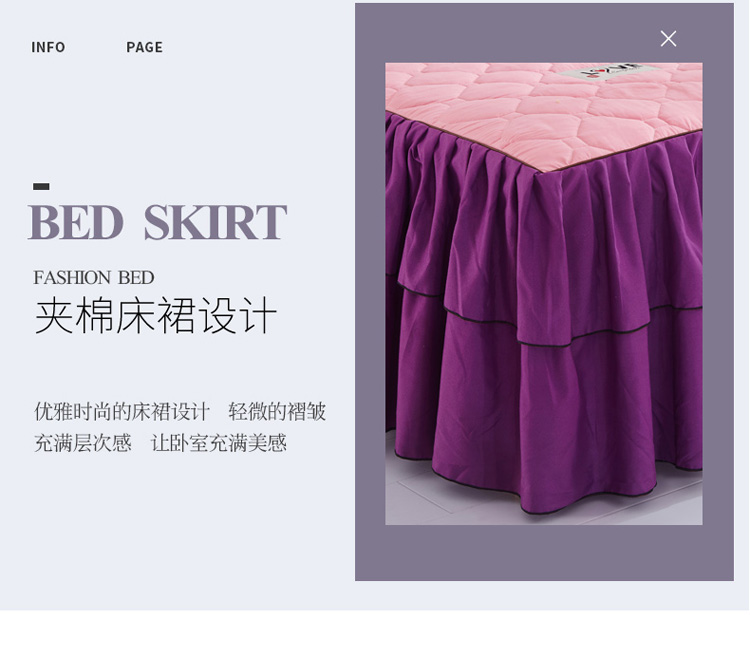Viewport: 750px width, 645px height.
Task: Click the 夹棉床裙设计 heading
Action: (156, 314)
